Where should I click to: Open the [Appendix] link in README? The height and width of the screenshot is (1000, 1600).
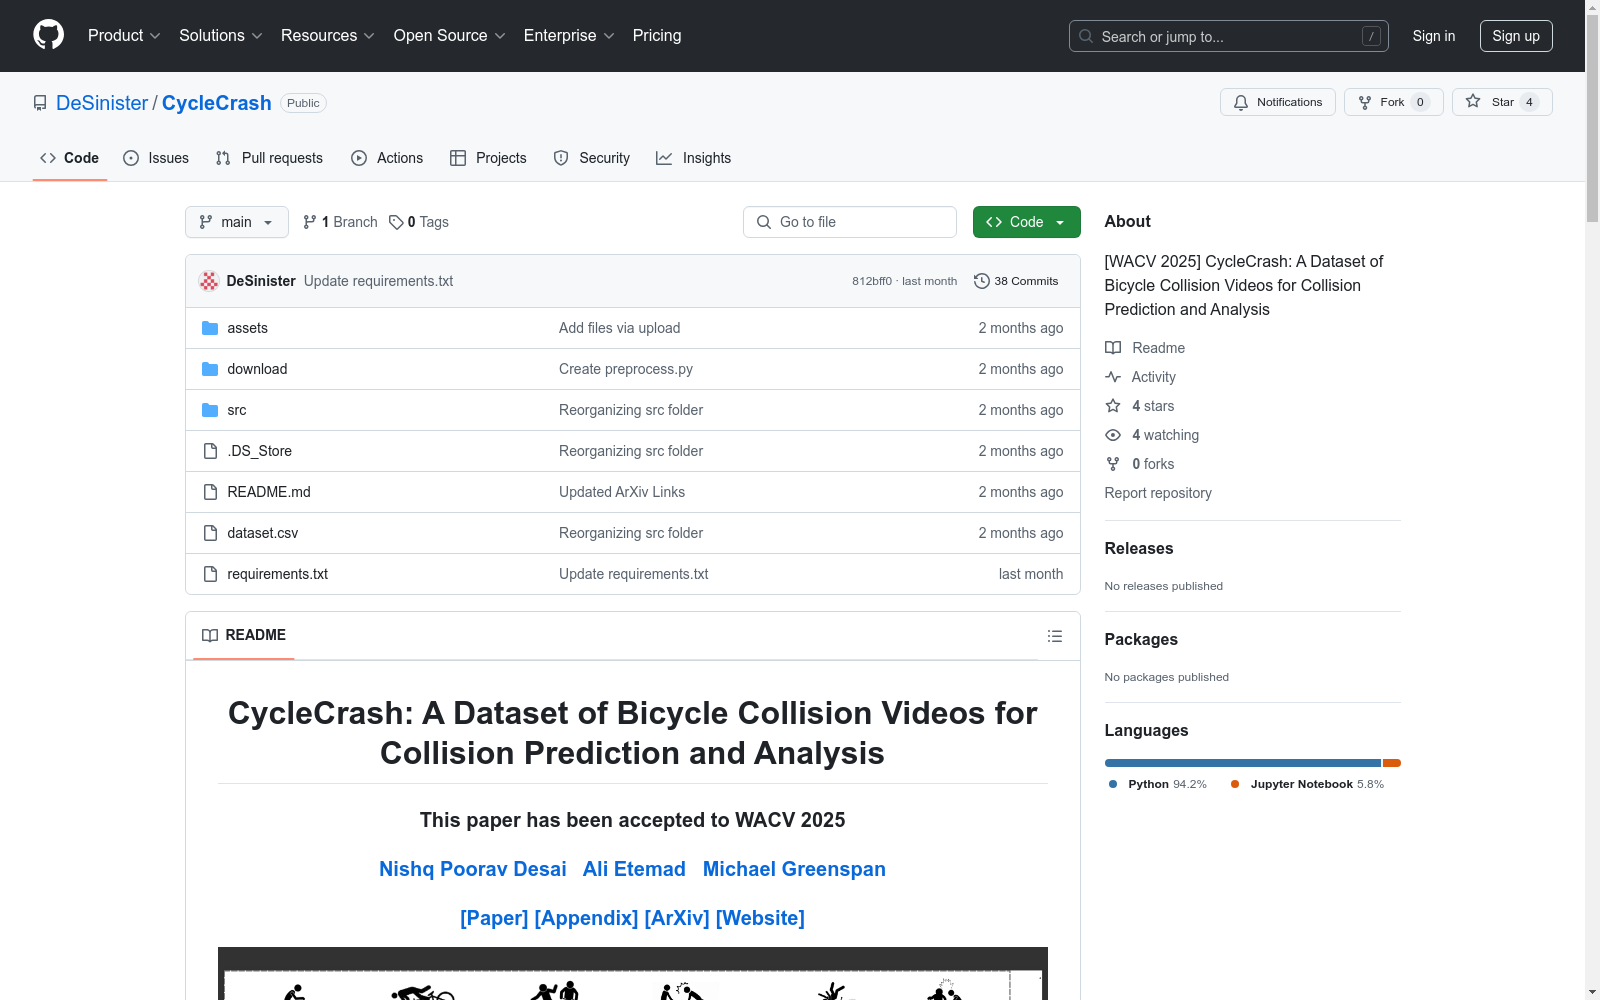(586, 918)
